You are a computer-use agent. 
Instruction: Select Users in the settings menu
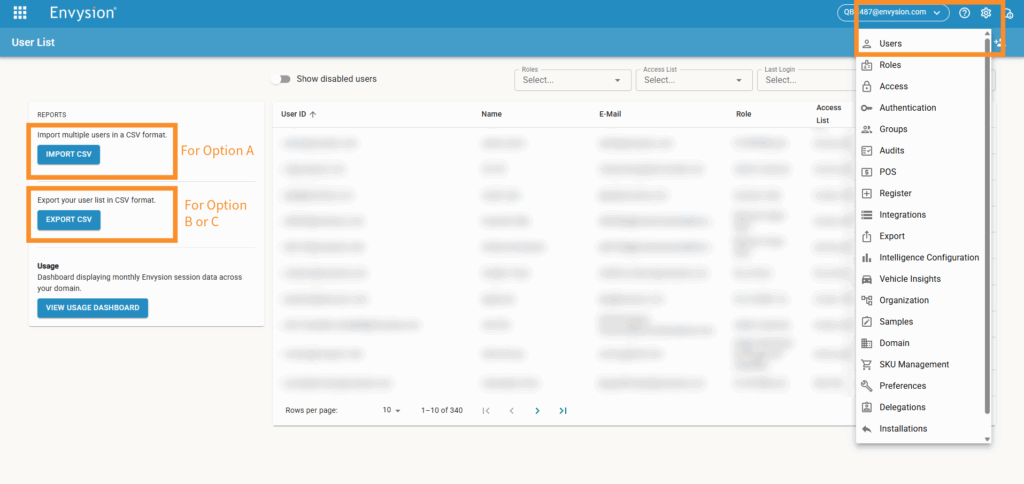click(x=891, y=44)
